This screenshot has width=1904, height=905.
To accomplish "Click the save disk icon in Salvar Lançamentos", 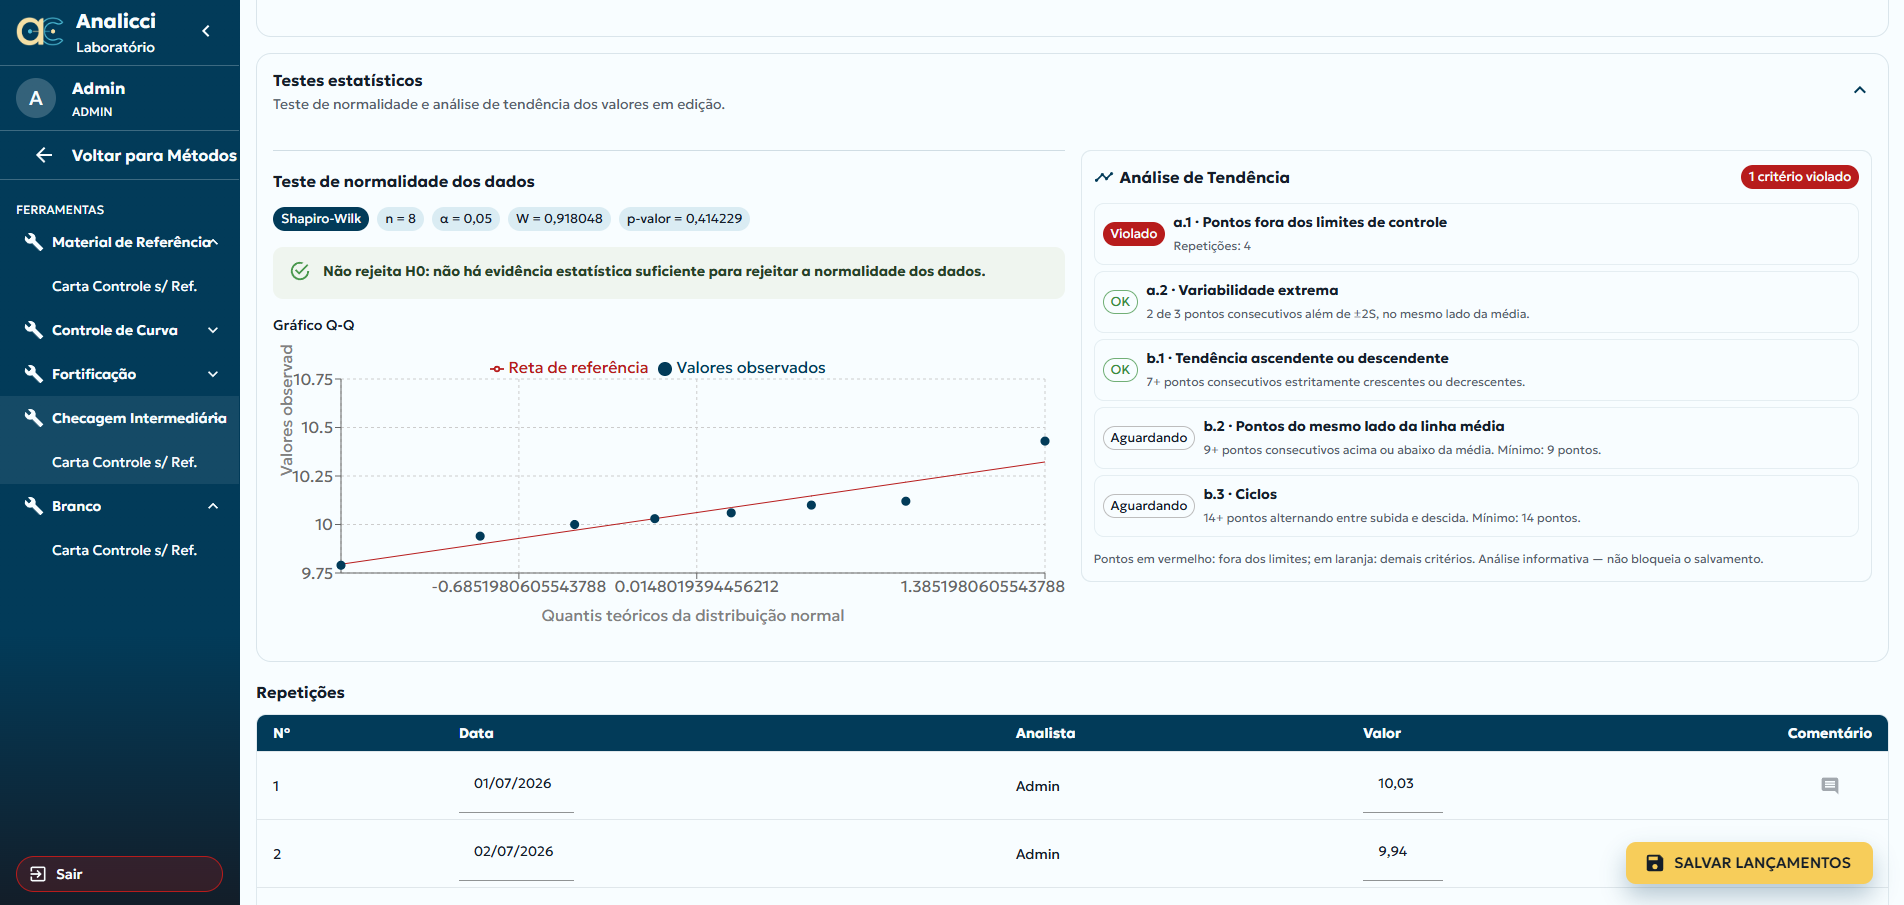I will [x=1655, y=863].
